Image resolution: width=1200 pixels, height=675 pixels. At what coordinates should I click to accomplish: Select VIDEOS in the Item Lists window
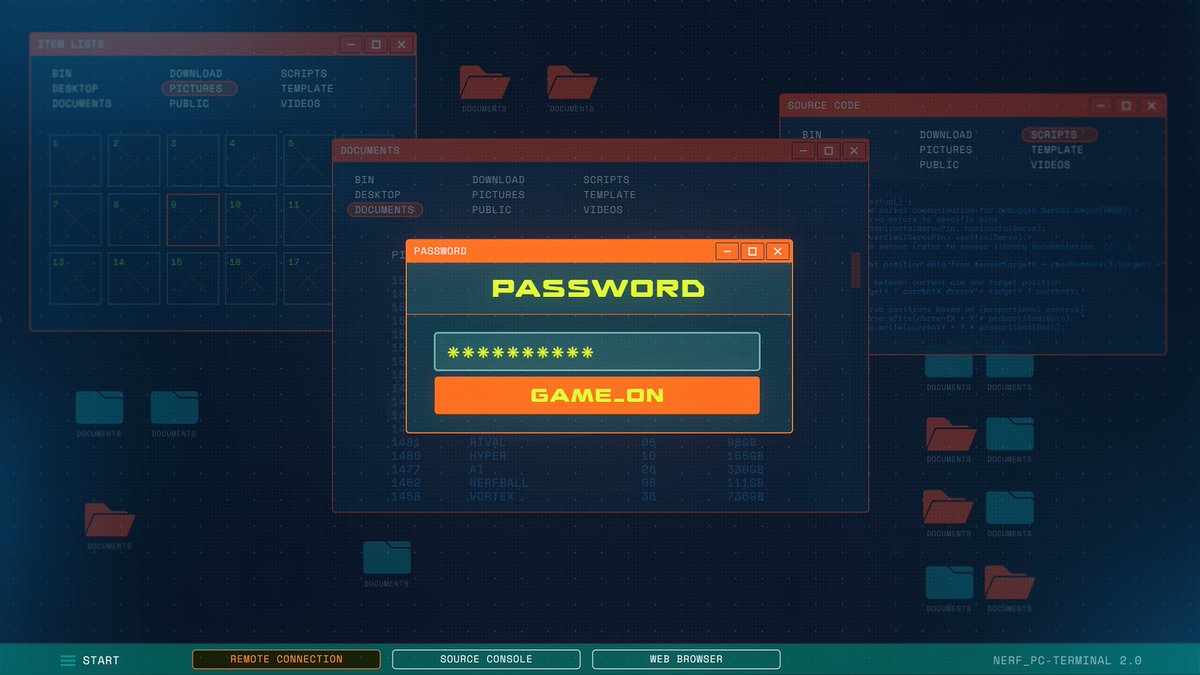(301, 103)
